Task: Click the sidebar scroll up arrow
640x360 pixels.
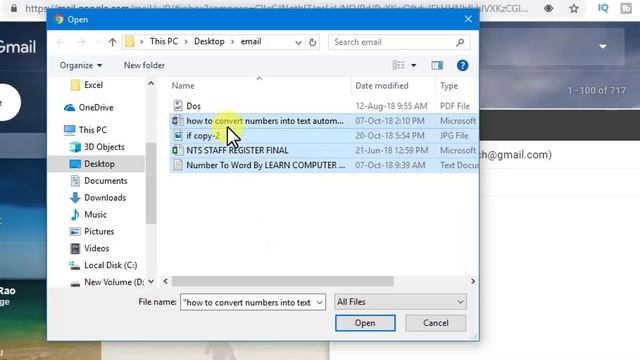Action: pos(151,83)
